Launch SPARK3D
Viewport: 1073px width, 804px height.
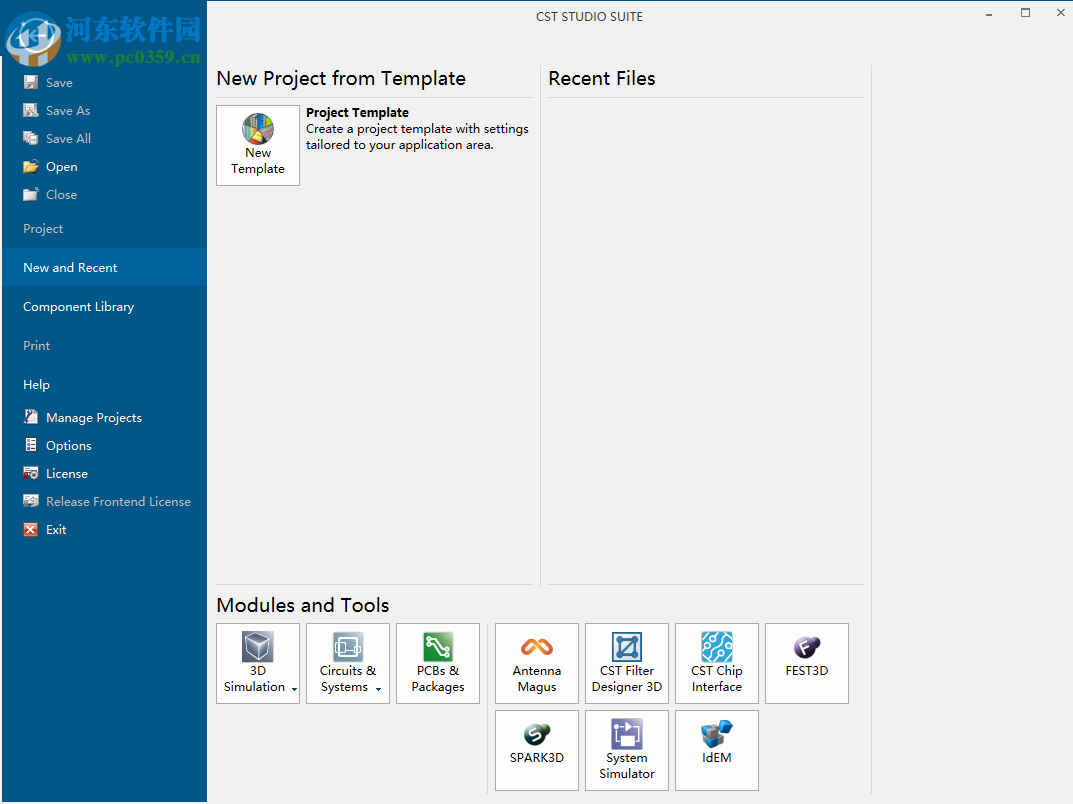536,750
